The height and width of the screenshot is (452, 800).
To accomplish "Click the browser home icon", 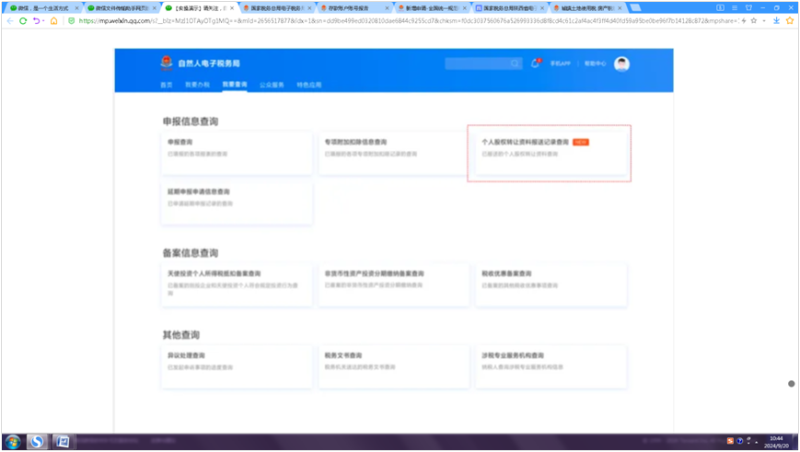I will coord(52,20).
